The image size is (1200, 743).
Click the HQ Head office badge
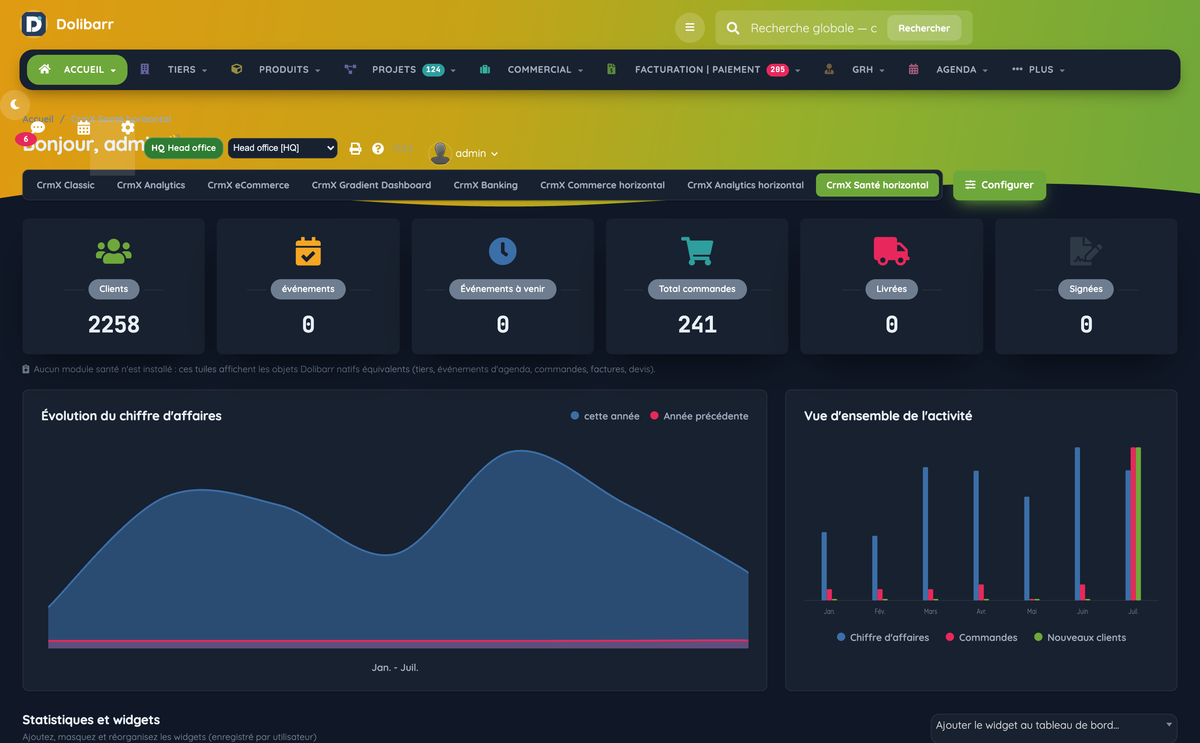[183, 148]
